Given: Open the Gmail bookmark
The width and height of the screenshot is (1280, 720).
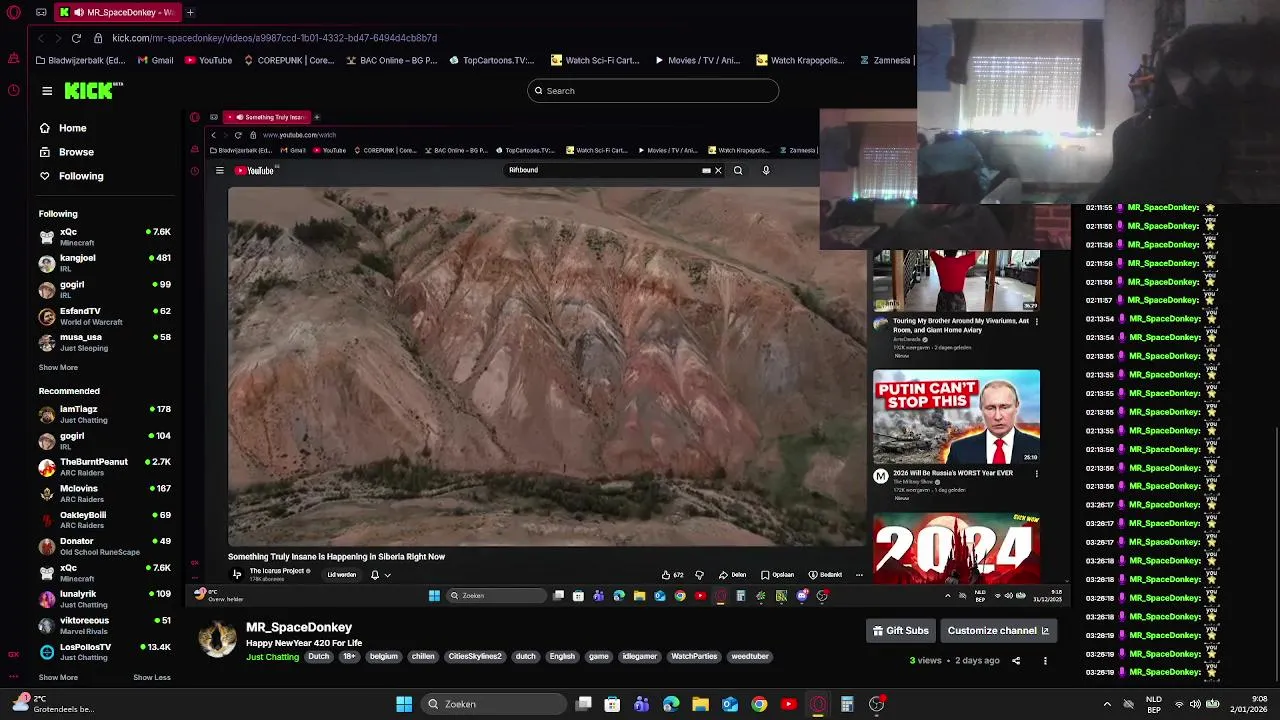Looking at the screenshot, I should (x=156, y=60).
